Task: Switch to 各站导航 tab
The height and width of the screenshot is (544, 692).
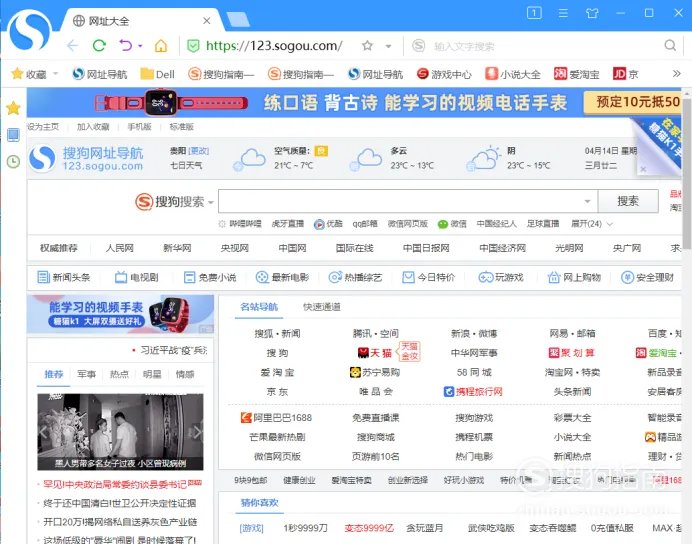Action: coord(259,307)
